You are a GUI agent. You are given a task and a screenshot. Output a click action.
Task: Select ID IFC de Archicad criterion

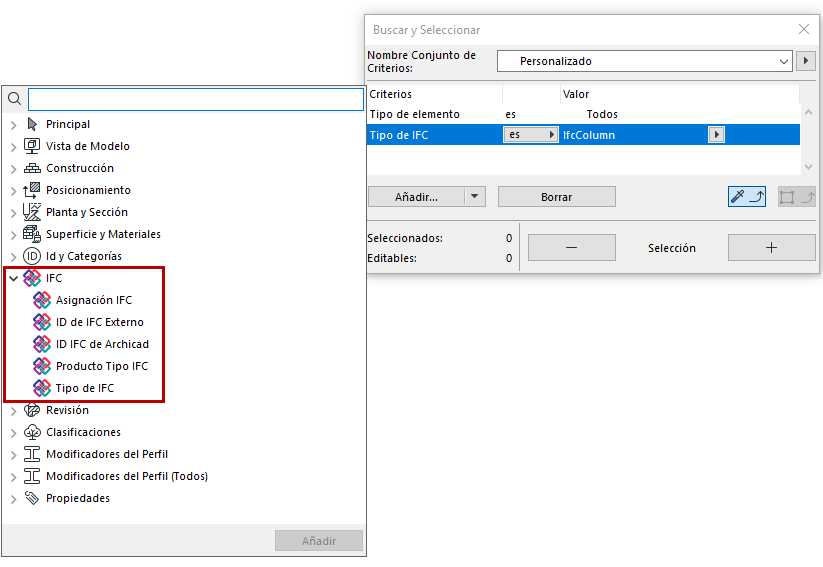102,344
